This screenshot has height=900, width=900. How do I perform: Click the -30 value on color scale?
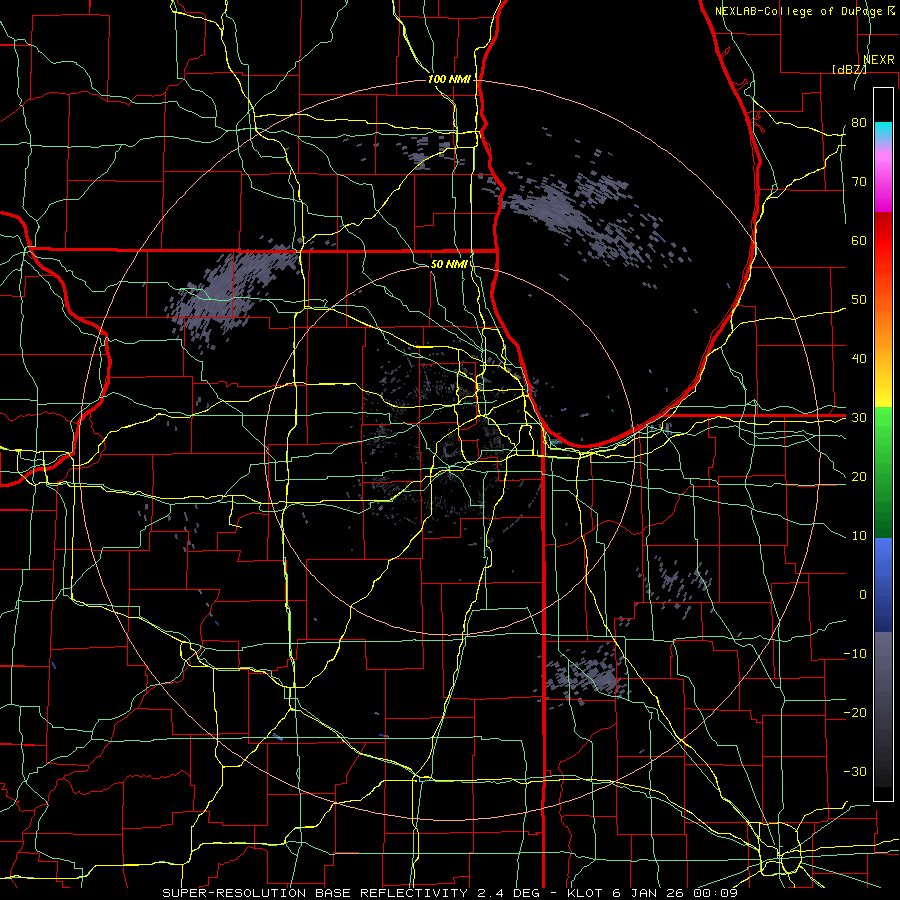(x=855, y=772)
